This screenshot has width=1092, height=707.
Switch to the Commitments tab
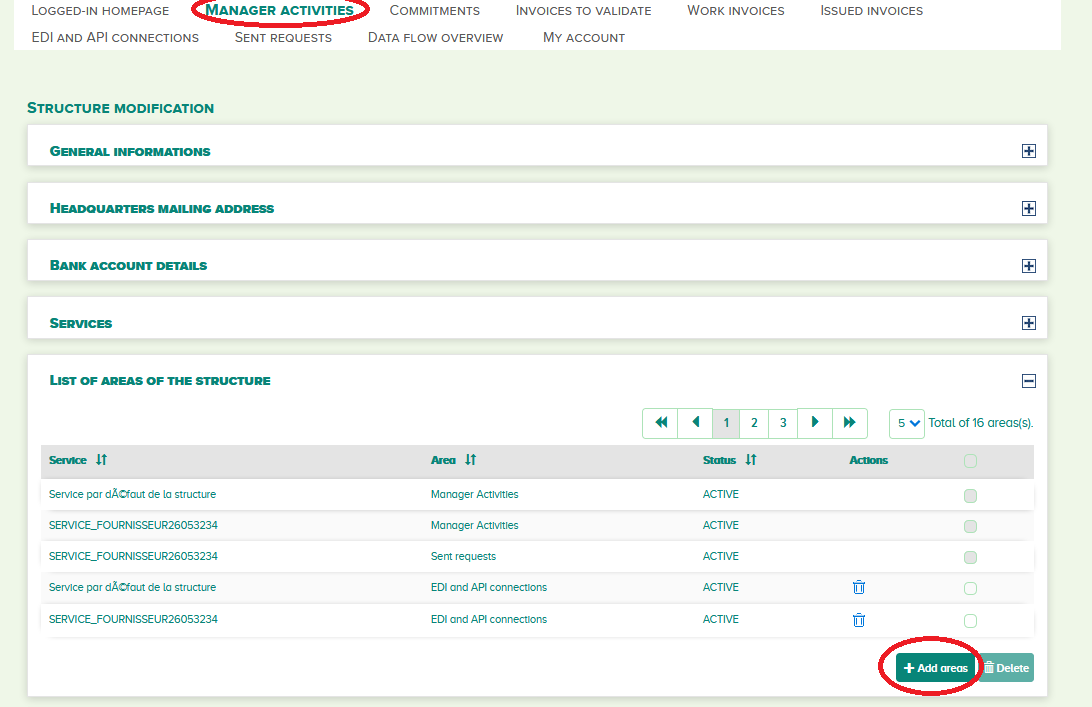(x=435, y=11)
